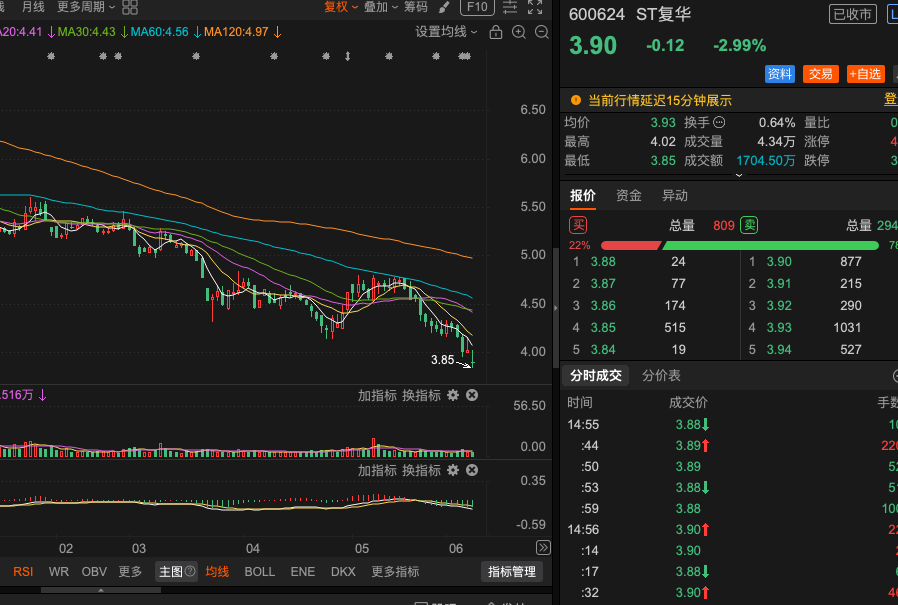This screenshot has height=605, width=898.
Task: Select OBV indicator
Action: click(x=94, y=572)
